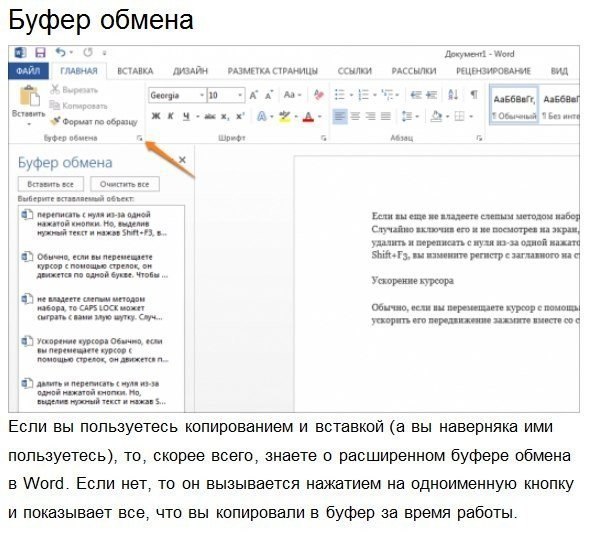This screenshot has height=537, width=610.
Task: Open the ФАЙЛ menu tab
Action: coord(28,71)
